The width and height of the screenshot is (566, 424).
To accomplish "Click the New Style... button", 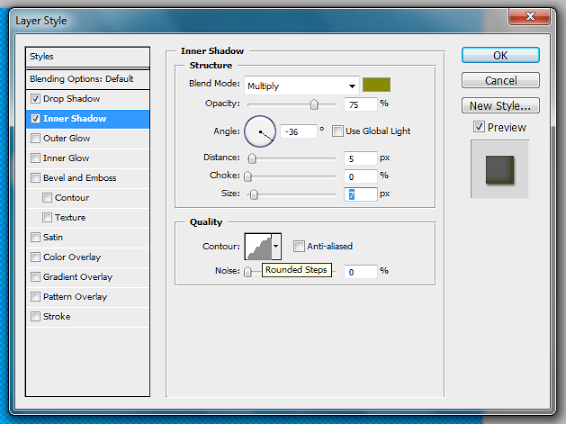I will (x=501, y=106).
